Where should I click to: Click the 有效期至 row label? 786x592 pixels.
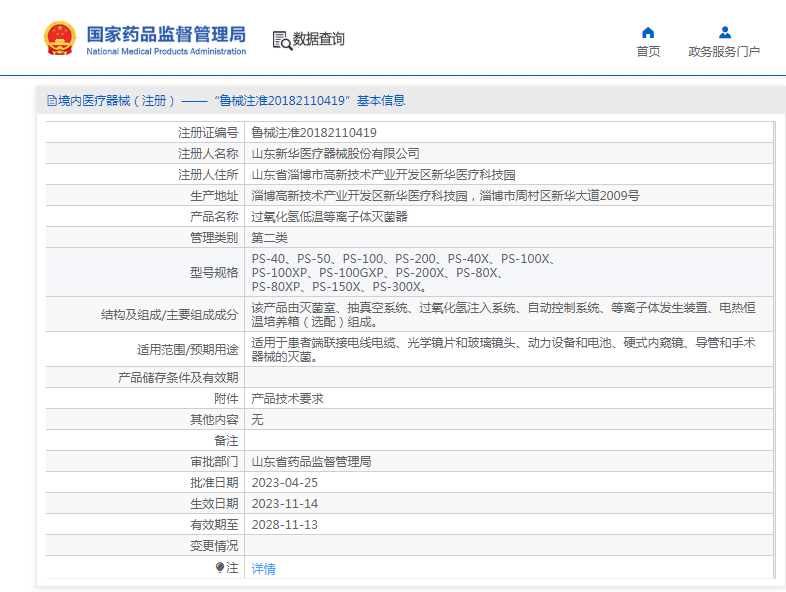coord(214,525)
